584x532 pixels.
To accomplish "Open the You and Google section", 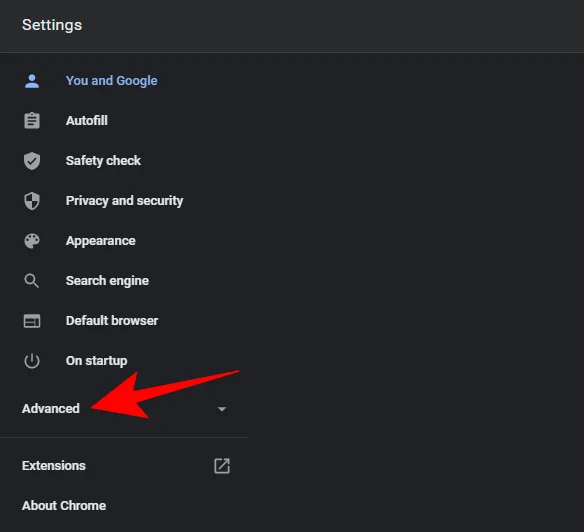I will pyautogui.click(x=111, y=81).
